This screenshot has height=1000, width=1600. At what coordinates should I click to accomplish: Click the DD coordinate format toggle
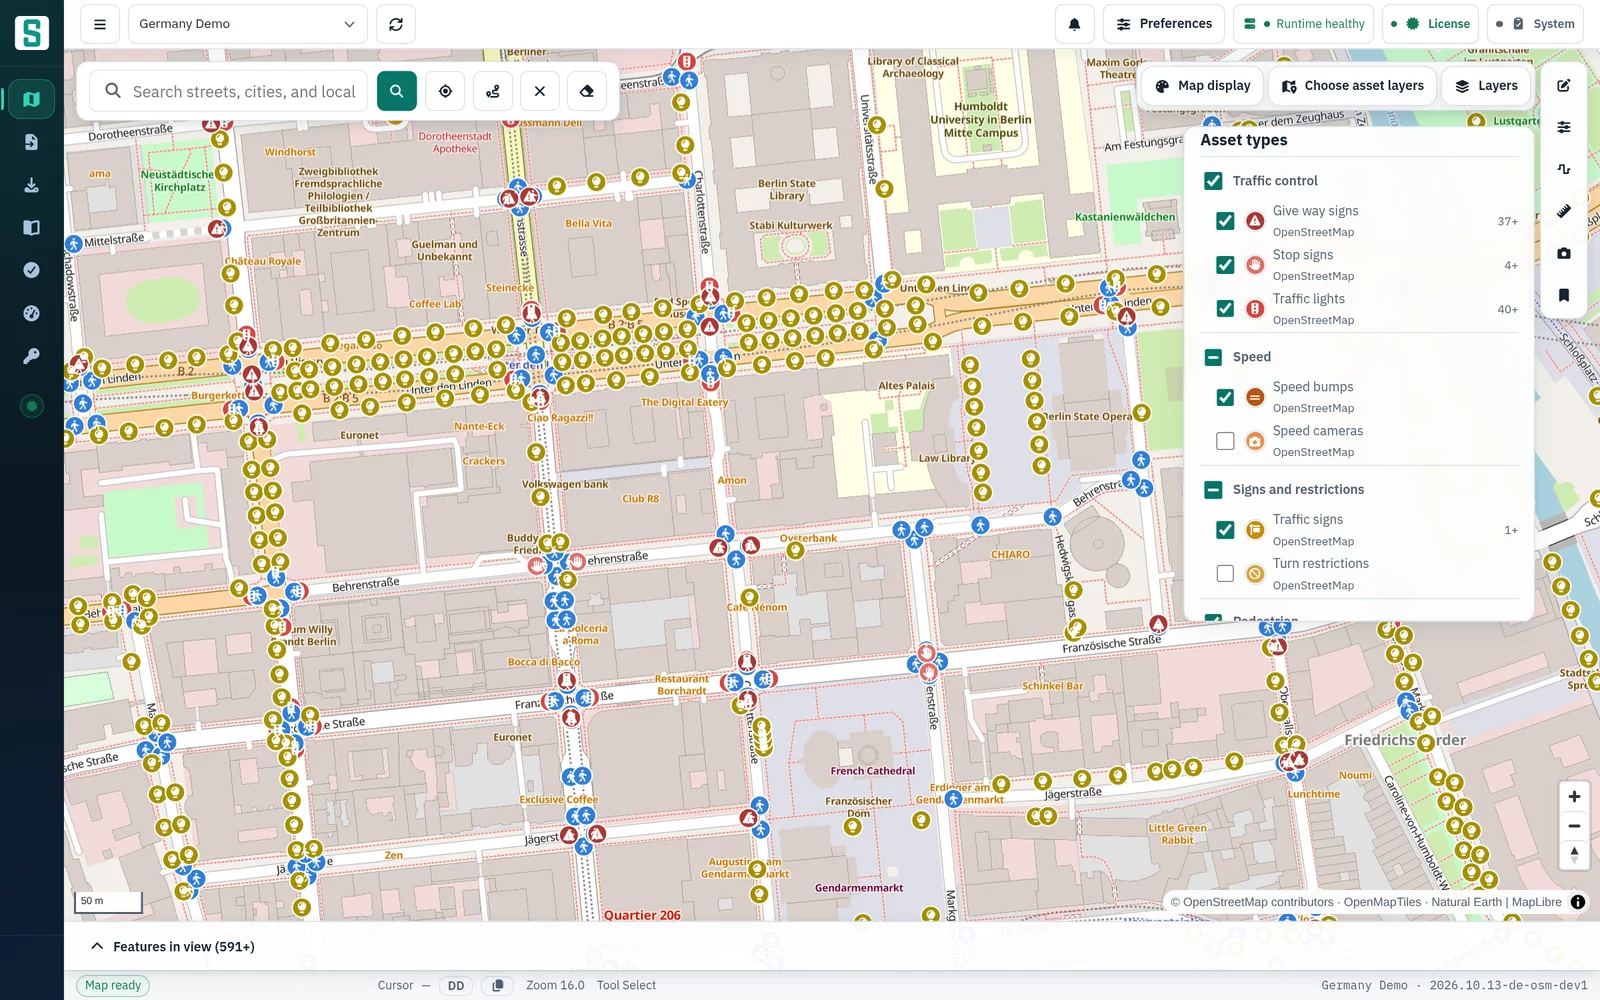point(456,986)
